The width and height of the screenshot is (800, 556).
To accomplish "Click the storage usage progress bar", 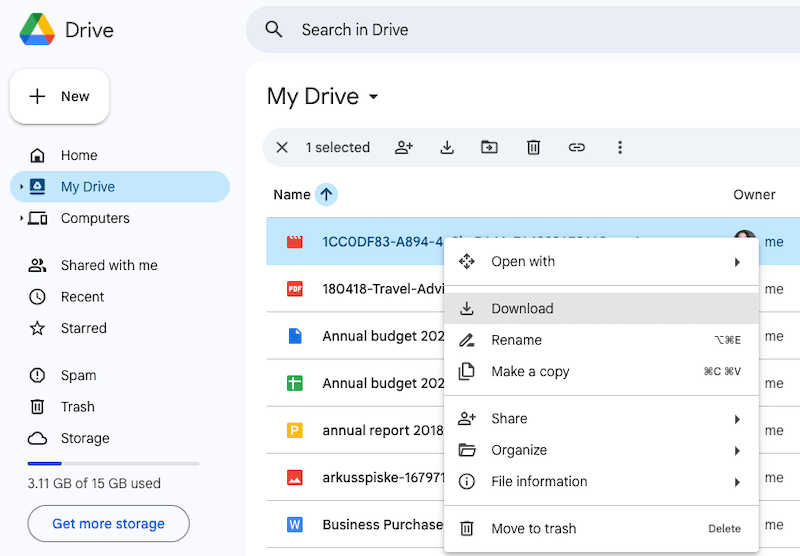I will [x=113, y=464].
